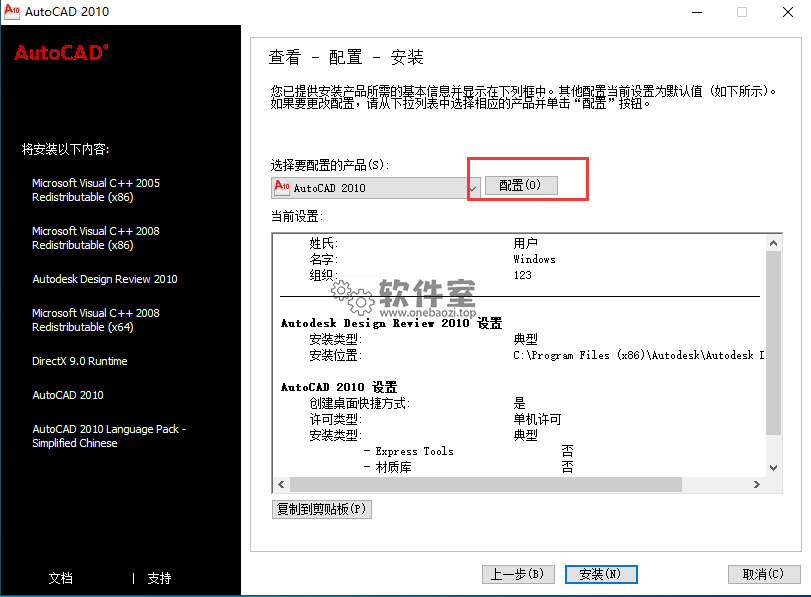Copy settings with 复制到剪贴板(P) button

[322, 509]
